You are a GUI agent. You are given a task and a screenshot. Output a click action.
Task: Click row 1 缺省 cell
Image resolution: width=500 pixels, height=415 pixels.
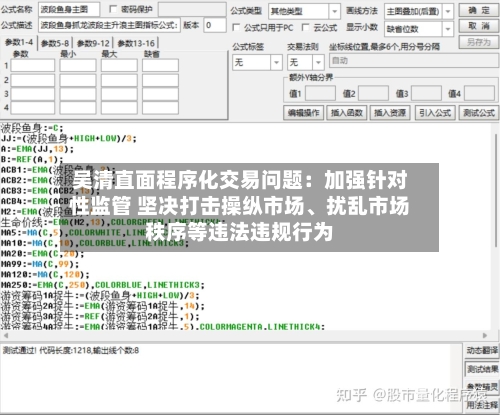coord(160,65)
